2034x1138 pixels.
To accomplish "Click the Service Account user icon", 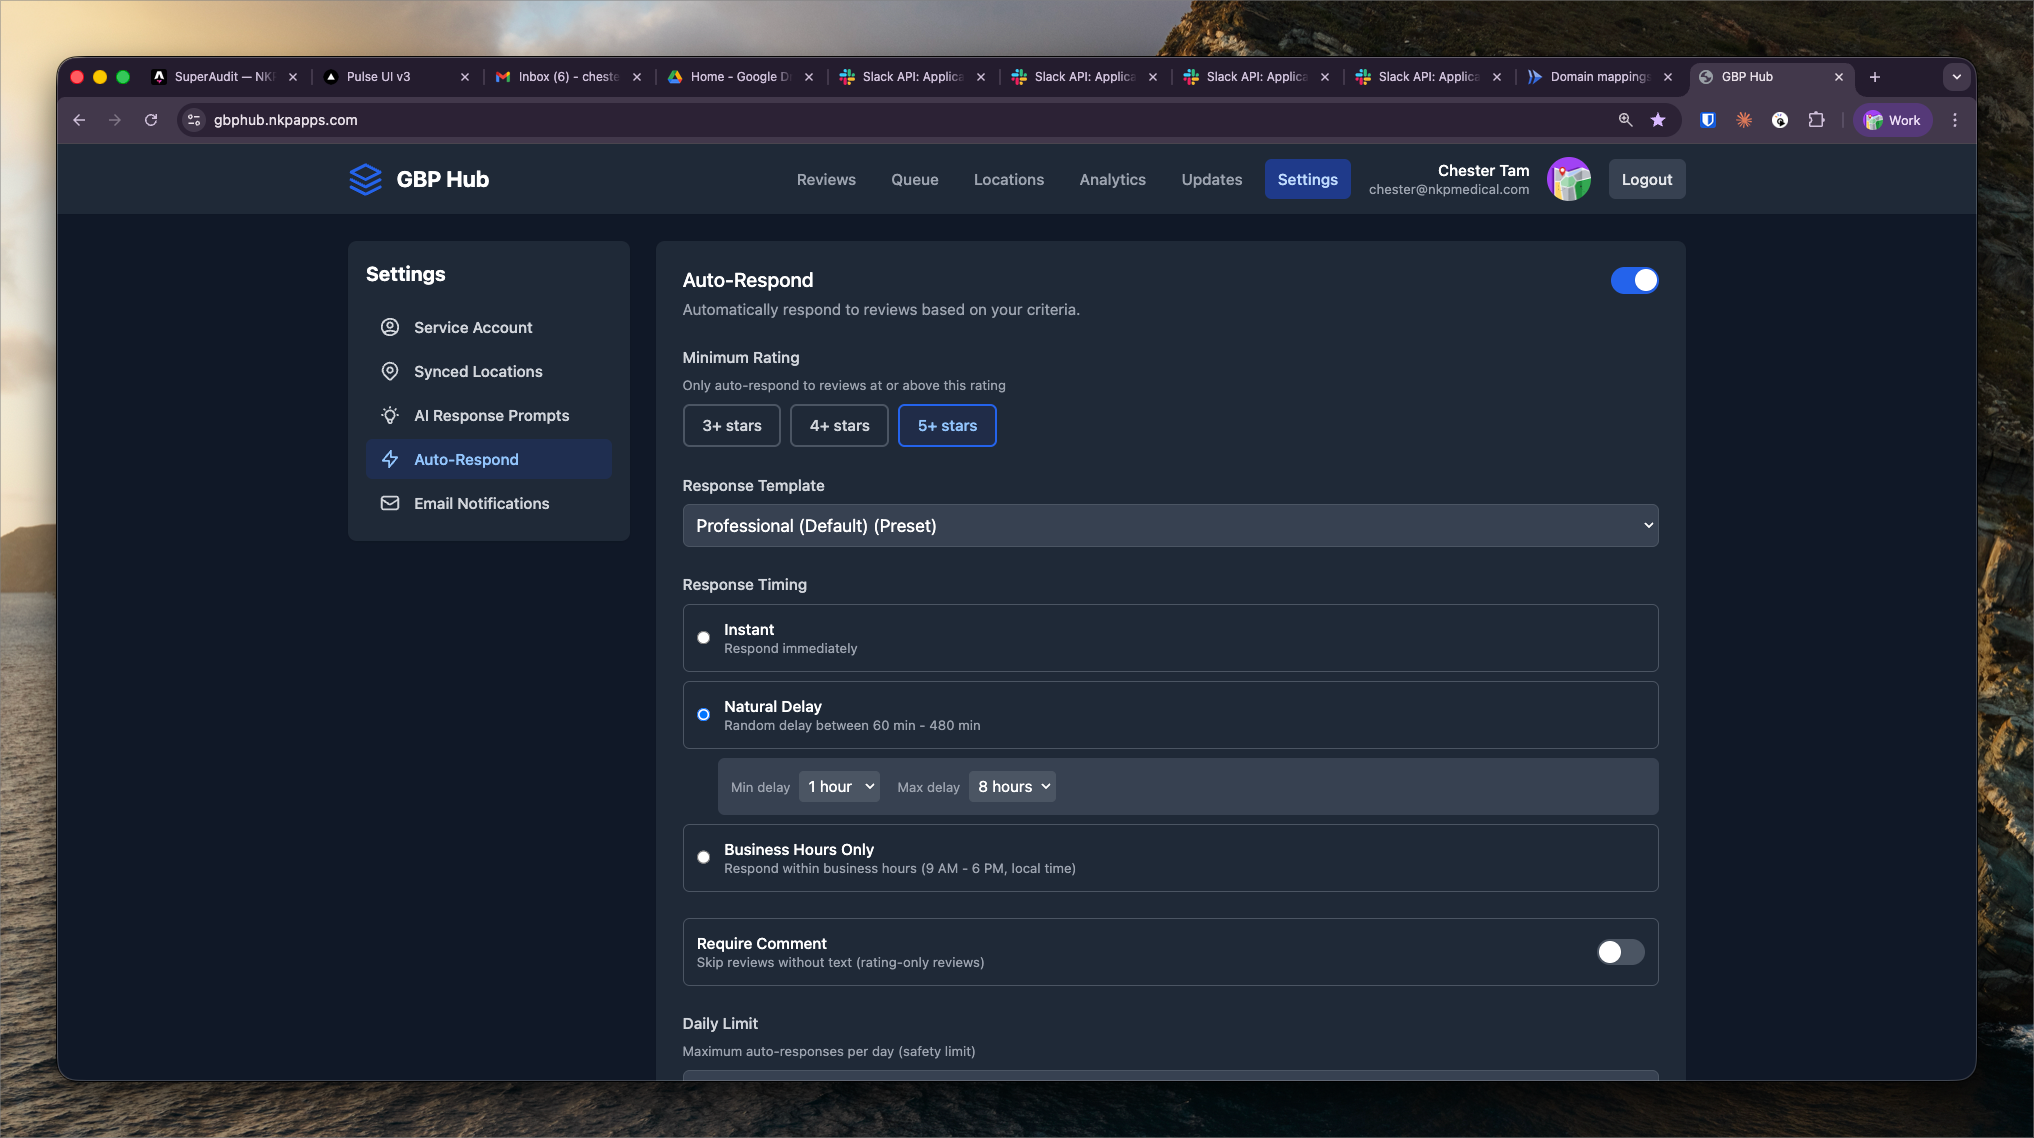I will tap(390, 327).
